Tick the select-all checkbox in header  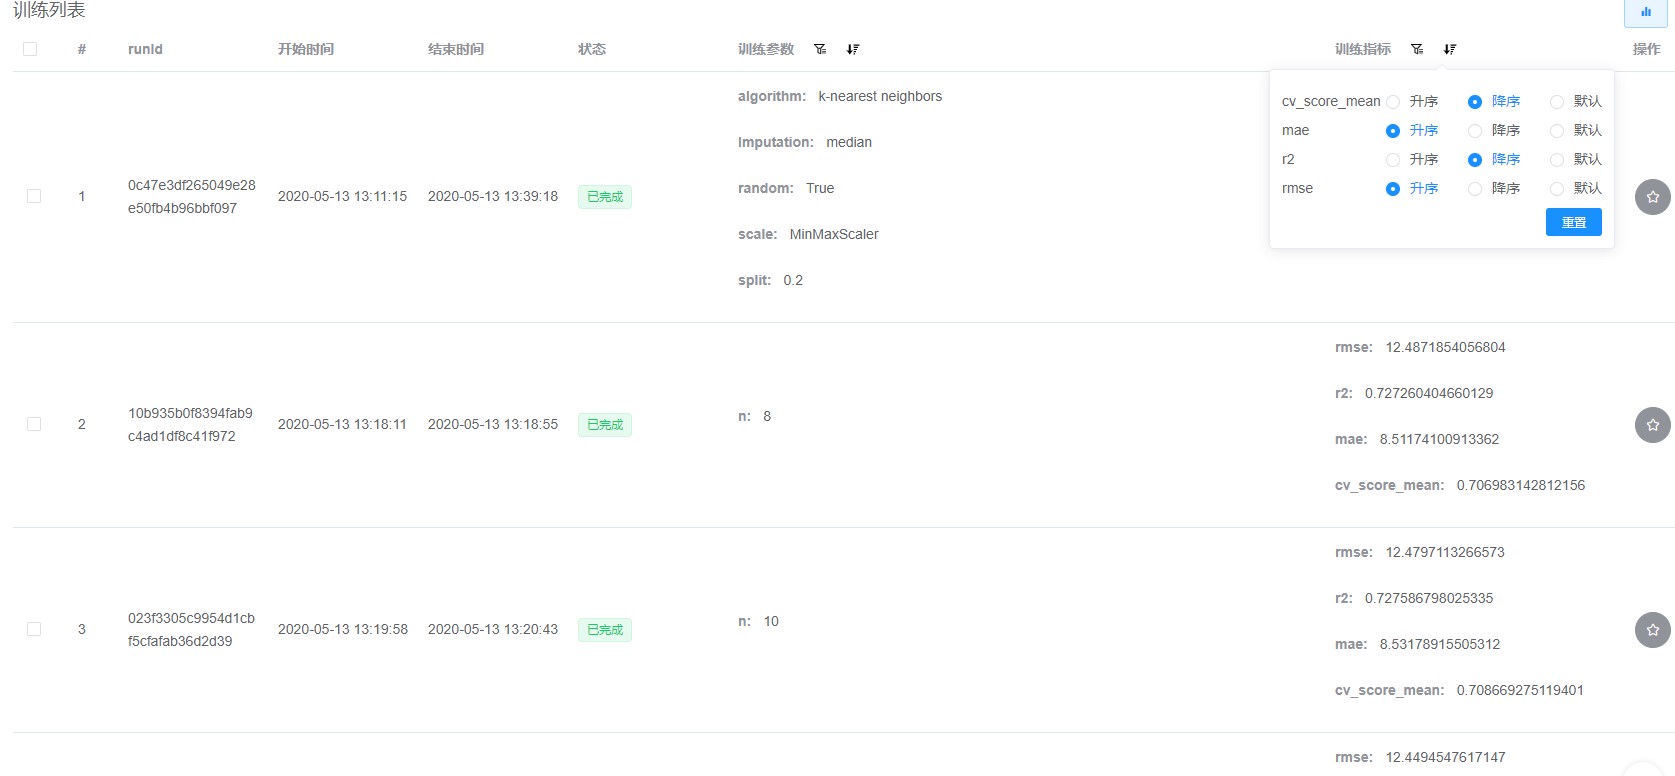pos(30,49)
